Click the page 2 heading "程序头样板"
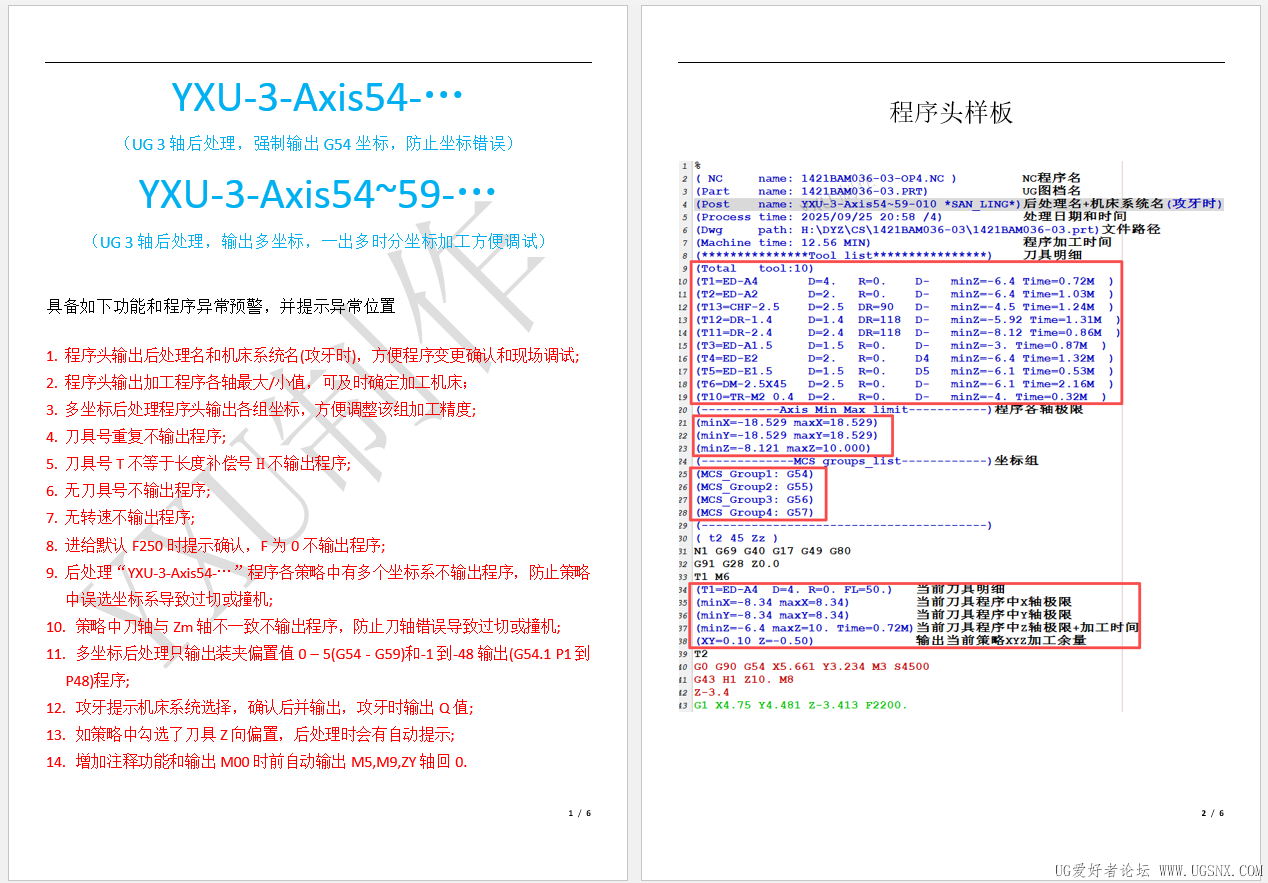The width and height of the screenshot is (1268, 883). point(951,112)
